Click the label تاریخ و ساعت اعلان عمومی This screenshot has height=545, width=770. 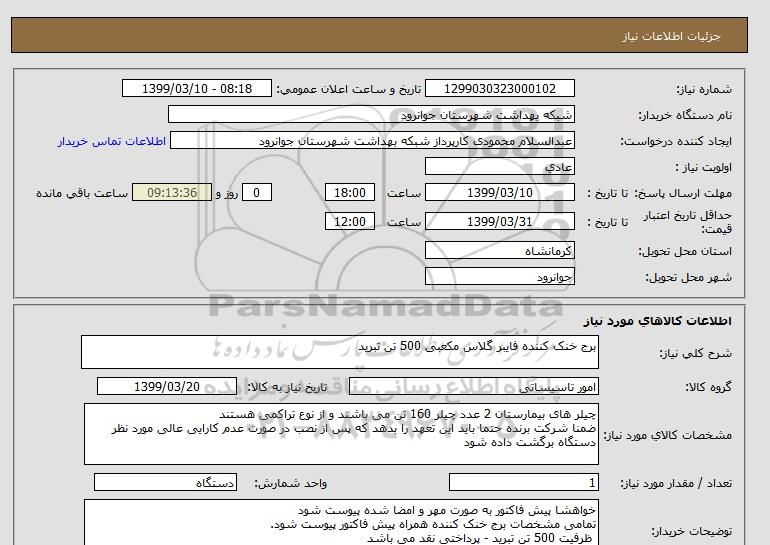[349, 89]
